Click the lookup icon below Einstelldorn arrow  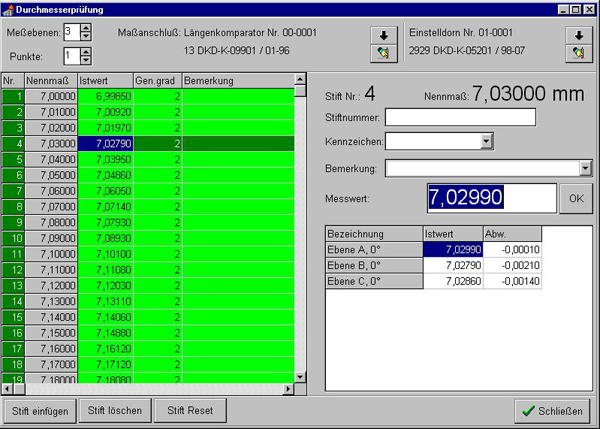pyautogui.click(x=579, y=53)
